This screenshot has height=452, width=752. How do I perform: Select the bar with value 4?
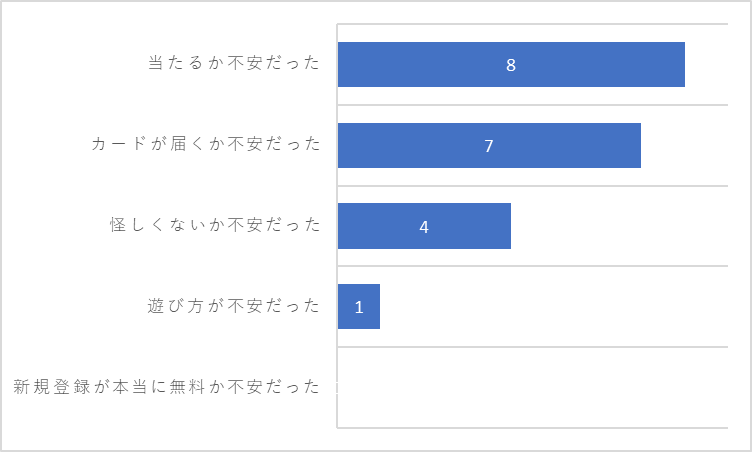point(424,226)
